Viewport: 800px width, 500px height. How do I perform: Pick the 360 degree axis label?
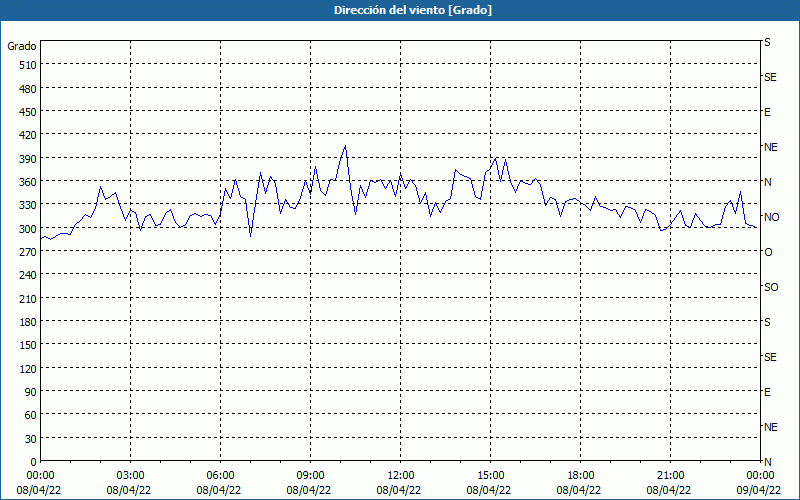(x=28, y=182)
